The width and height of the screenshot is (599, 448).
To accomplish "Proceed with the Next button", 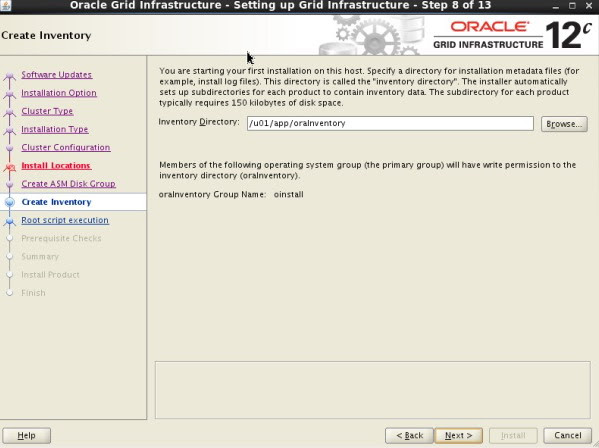I will pyautogui.click(x=458, y=435).
